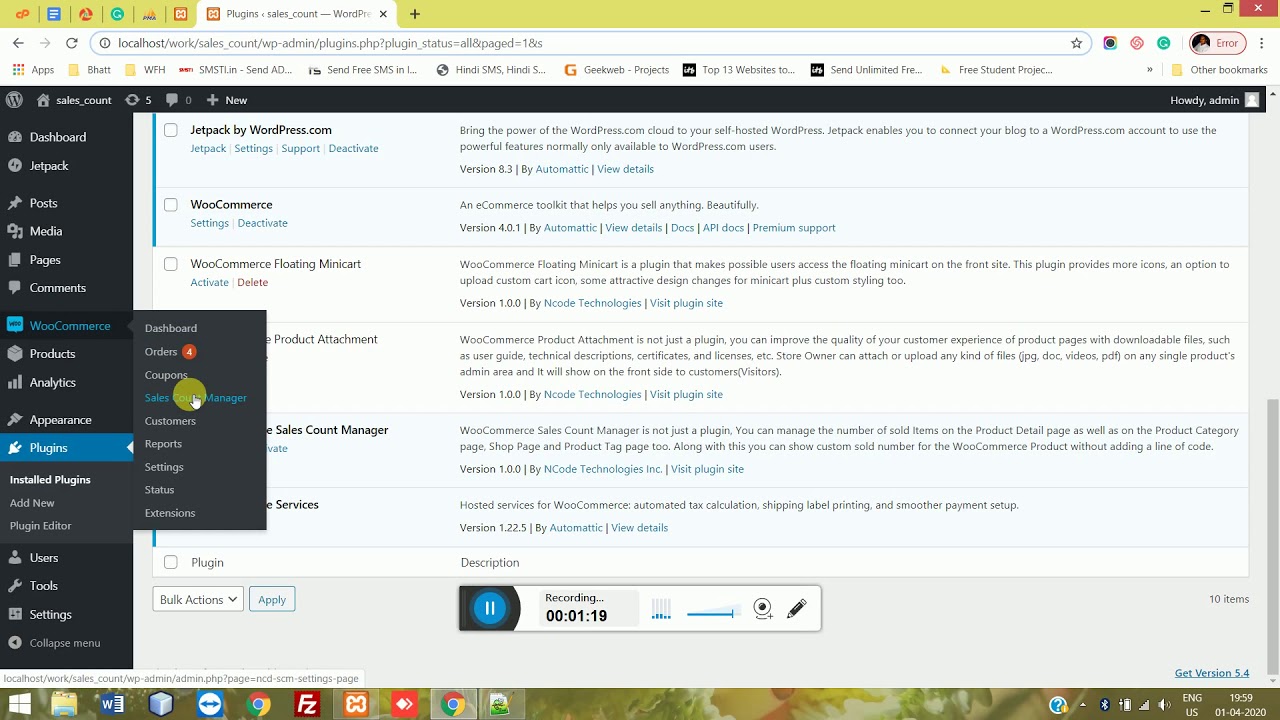Open Sales Count Manager submenu item
Viewport: 1280px width, 720px height.
tap(196, 398)
